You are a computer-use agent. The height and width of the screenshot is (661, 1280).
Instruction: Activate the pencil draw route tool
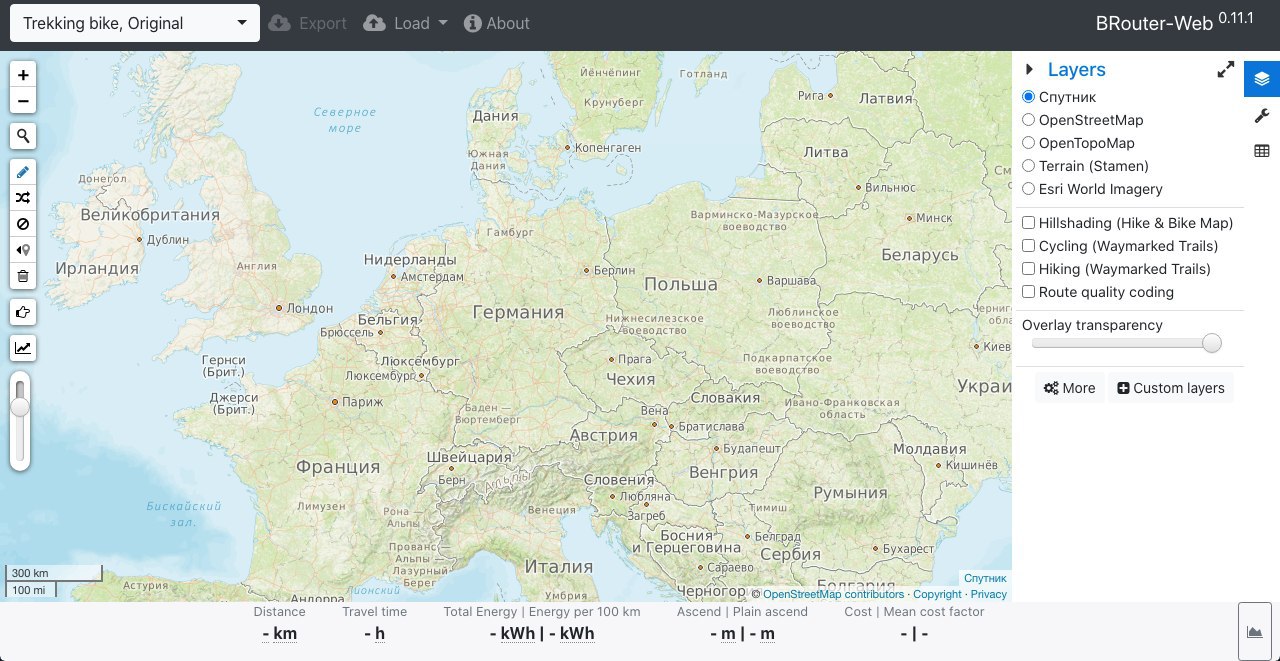(x=23, y=173)
